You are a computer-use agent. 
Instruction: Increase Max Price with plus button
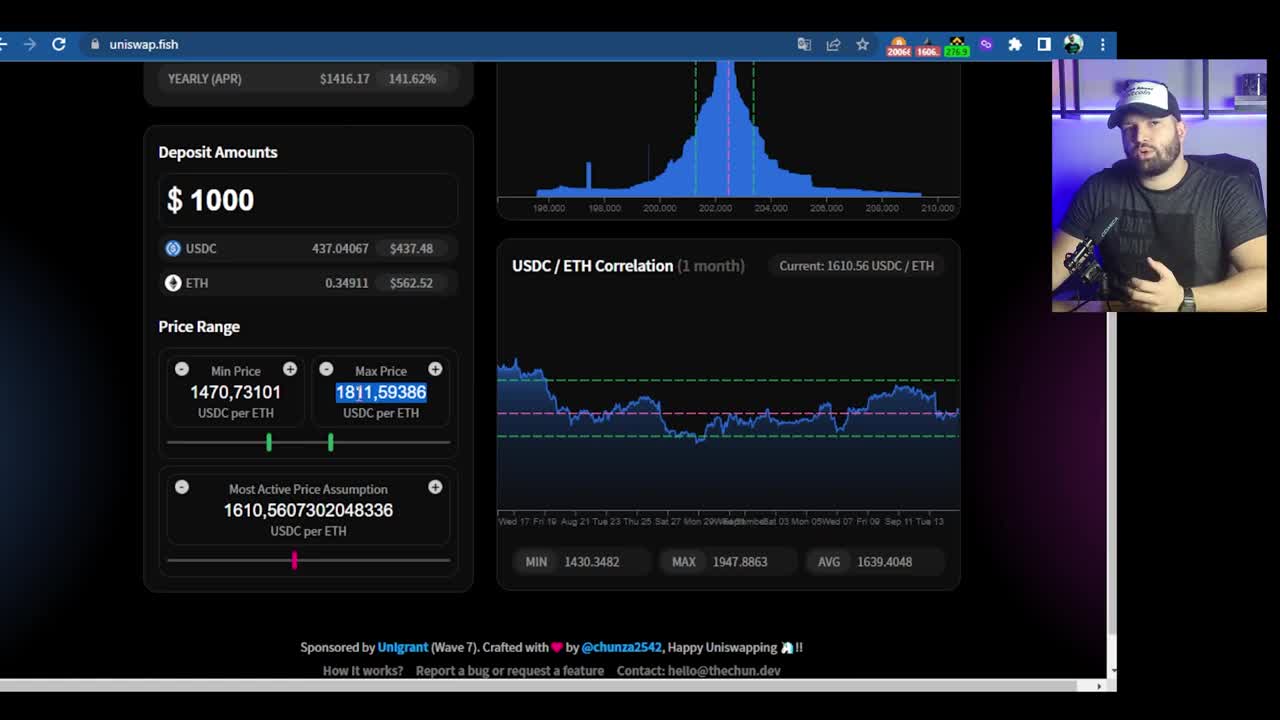435,369
